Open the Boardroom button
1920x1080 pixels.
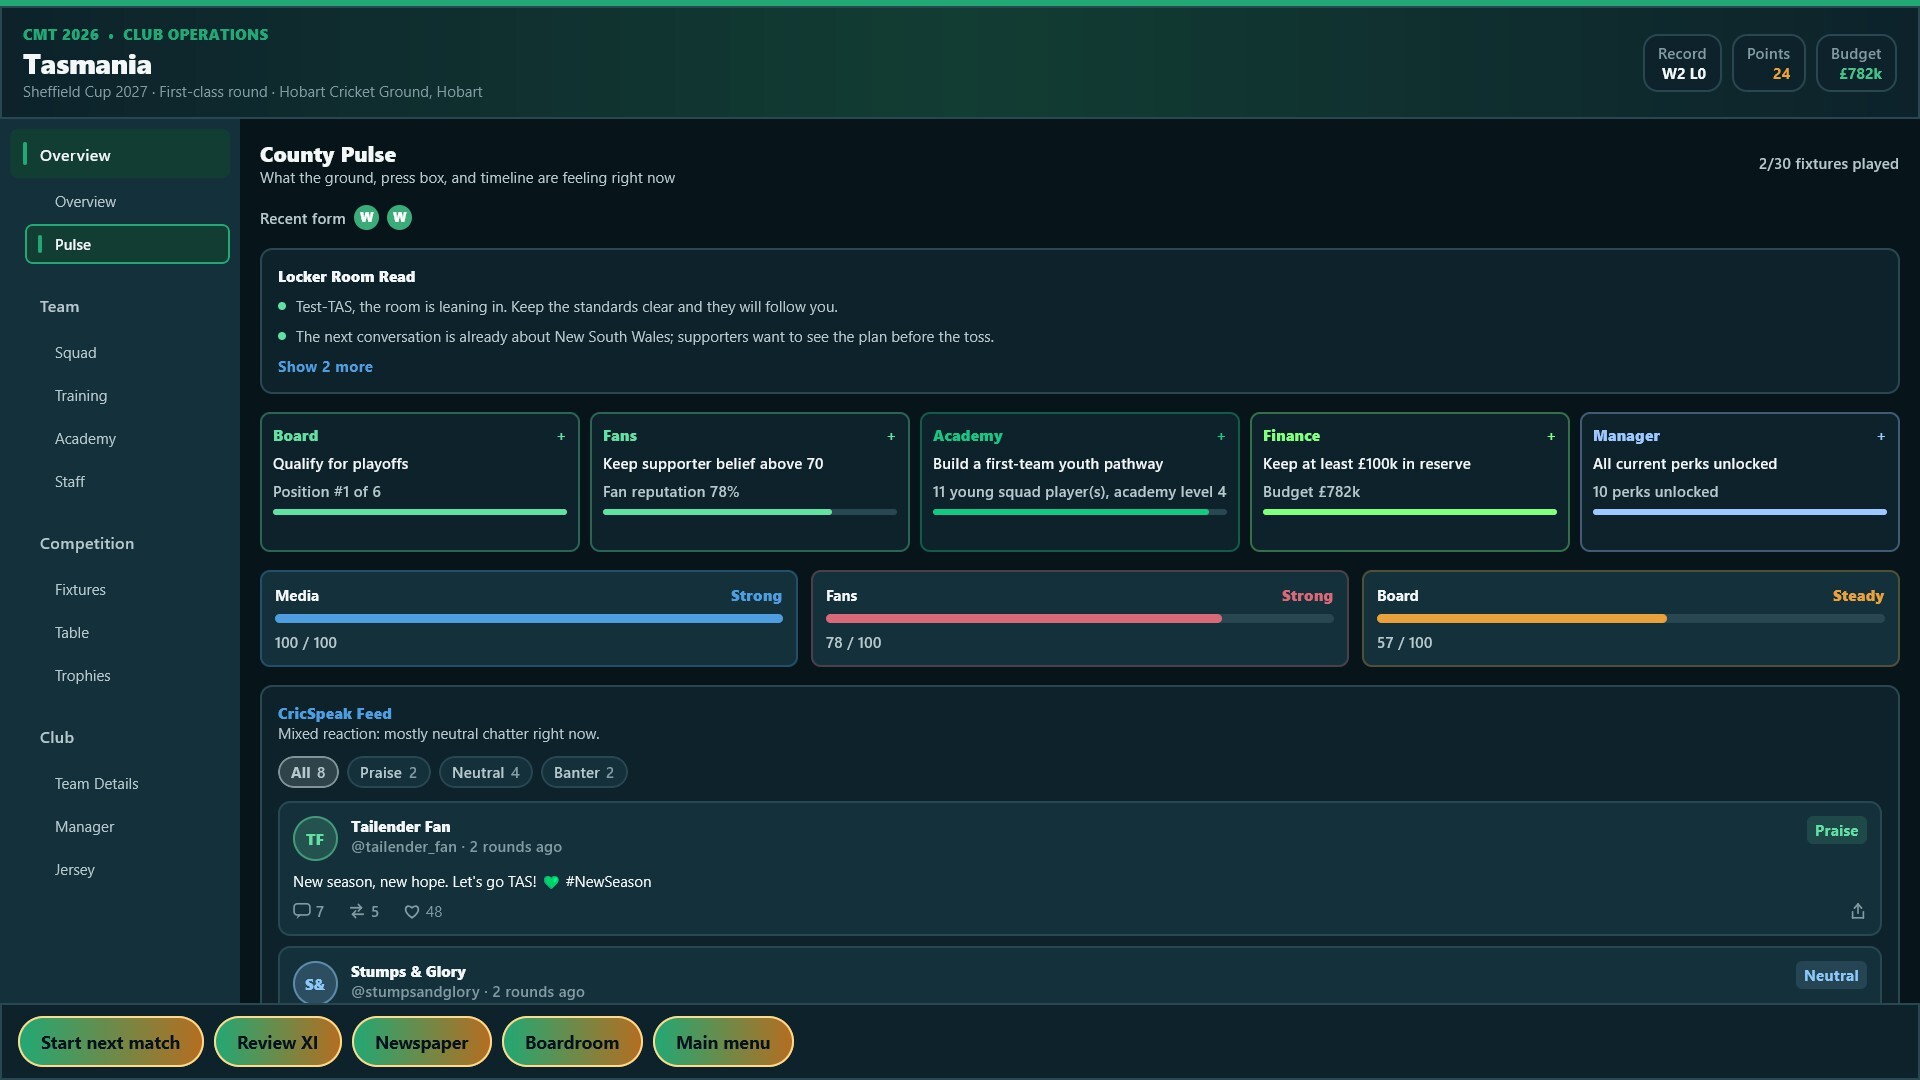[572, 1042]
